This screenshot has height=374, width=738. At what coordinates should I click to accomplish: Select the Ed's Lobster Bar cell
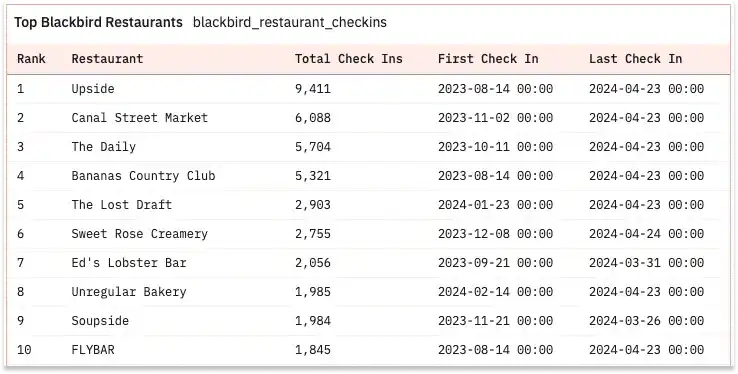pyautogui.click(x=129, y=263)
